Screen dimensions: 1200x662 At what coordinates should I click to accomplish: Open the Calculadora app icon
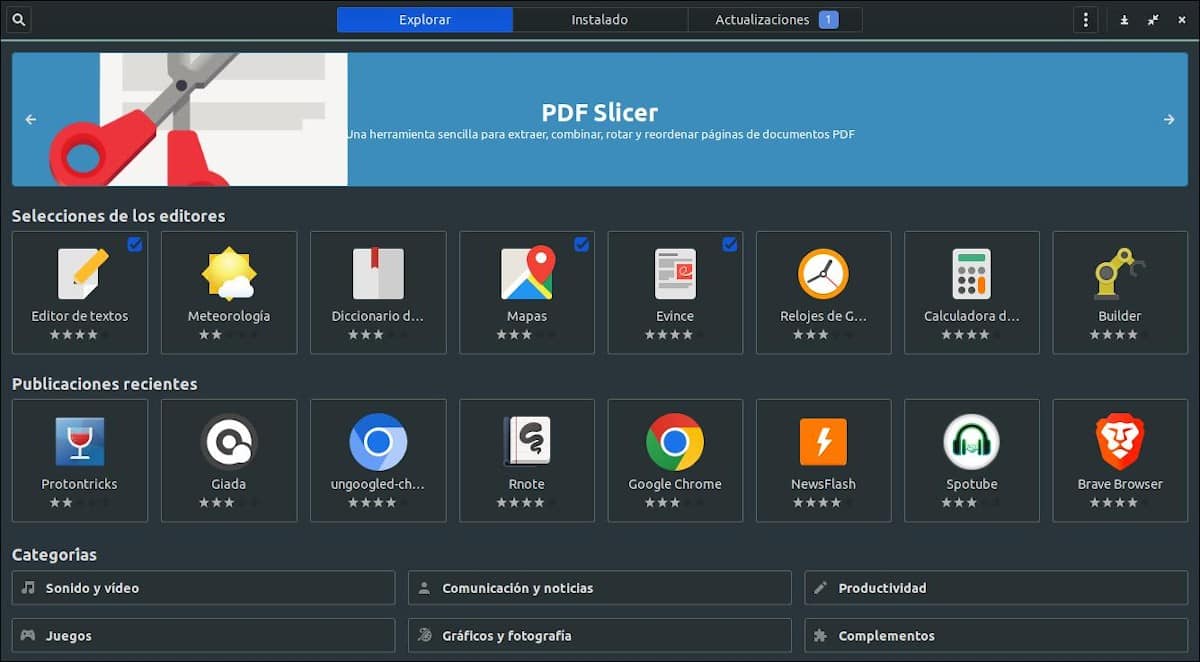tap(972, 273)
